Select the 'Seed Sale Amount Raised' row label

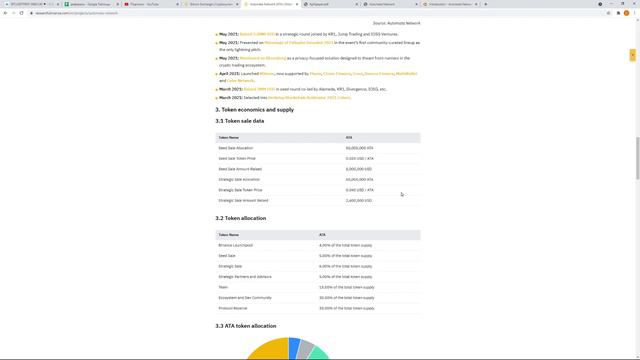pos(240,169)
